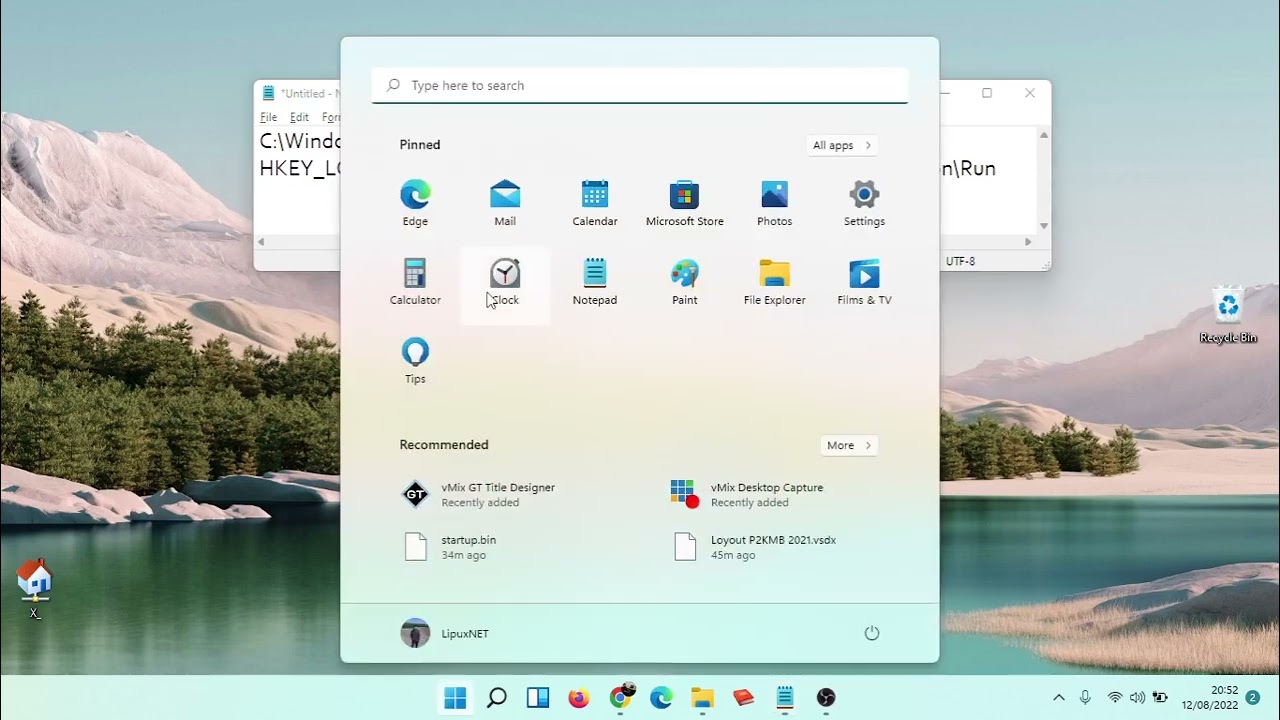Click the battery tray icon
The height and width of the screenshot is (720, 1280).
pyautogui.click(x=1160, y=698)
